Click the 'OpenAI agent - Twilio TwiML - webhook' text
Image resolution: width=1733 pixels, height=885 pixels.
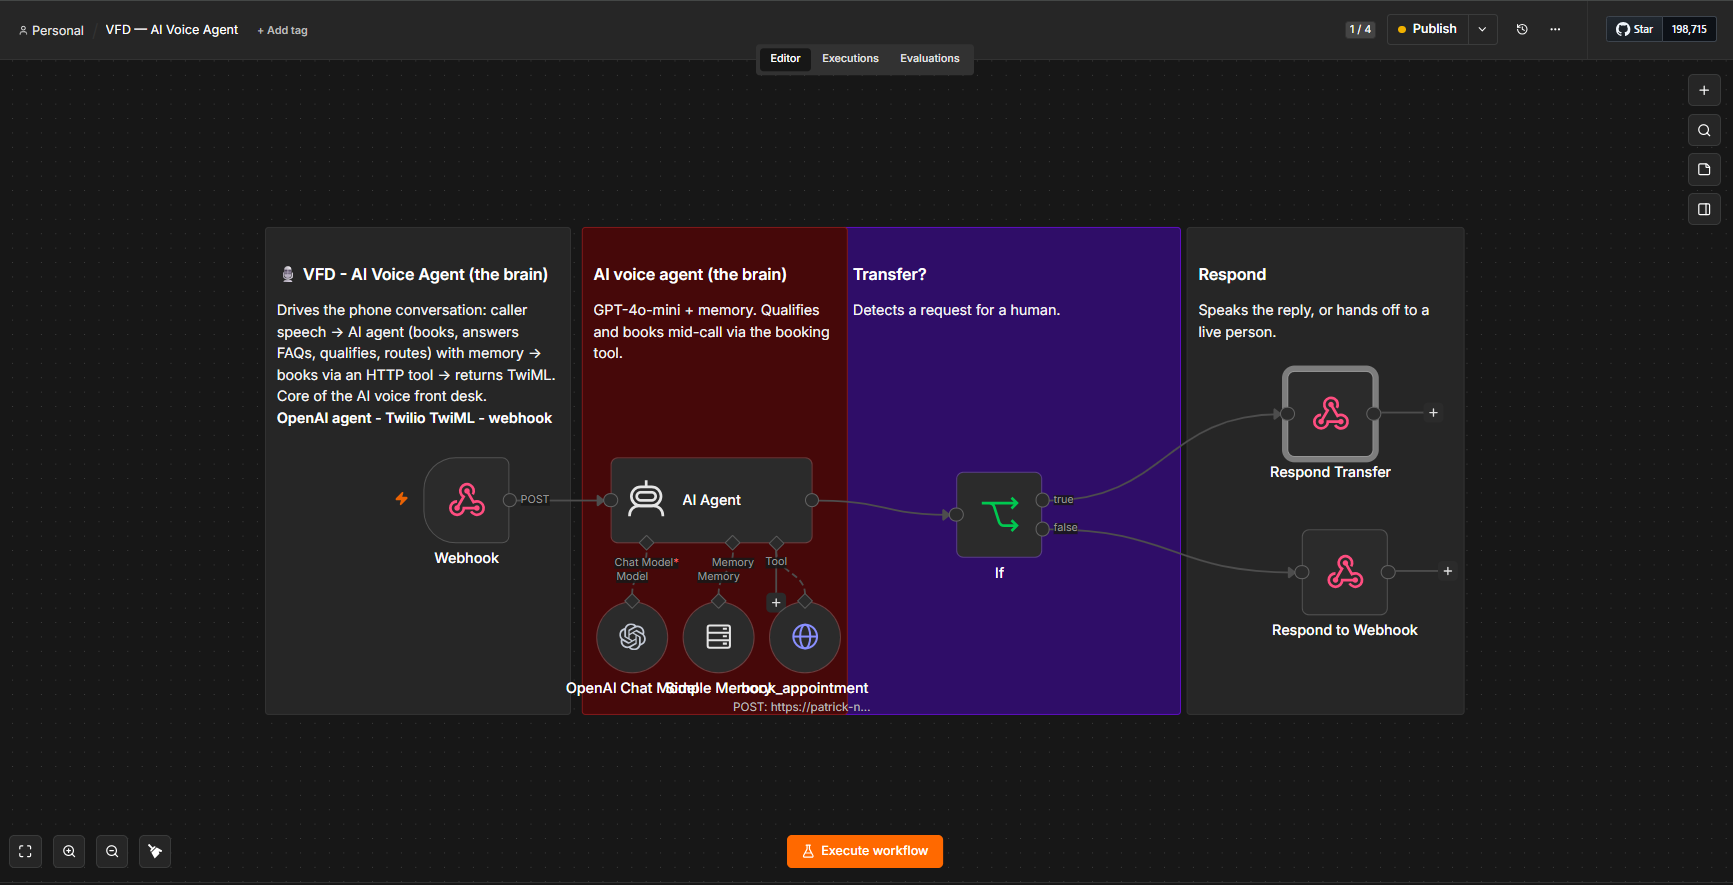click(x=414, y=418)
